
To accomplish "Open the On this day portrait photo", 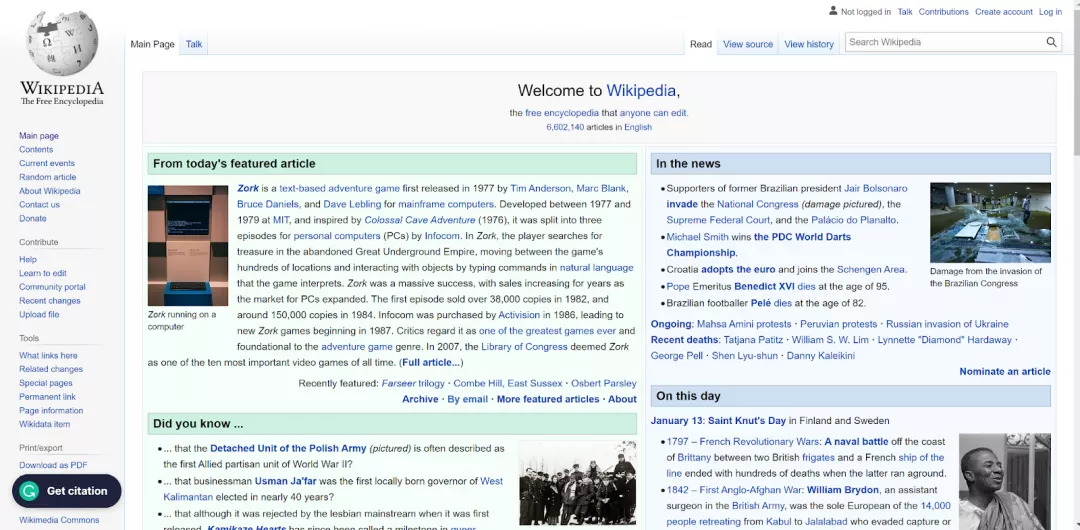I will coord(1004,482).
